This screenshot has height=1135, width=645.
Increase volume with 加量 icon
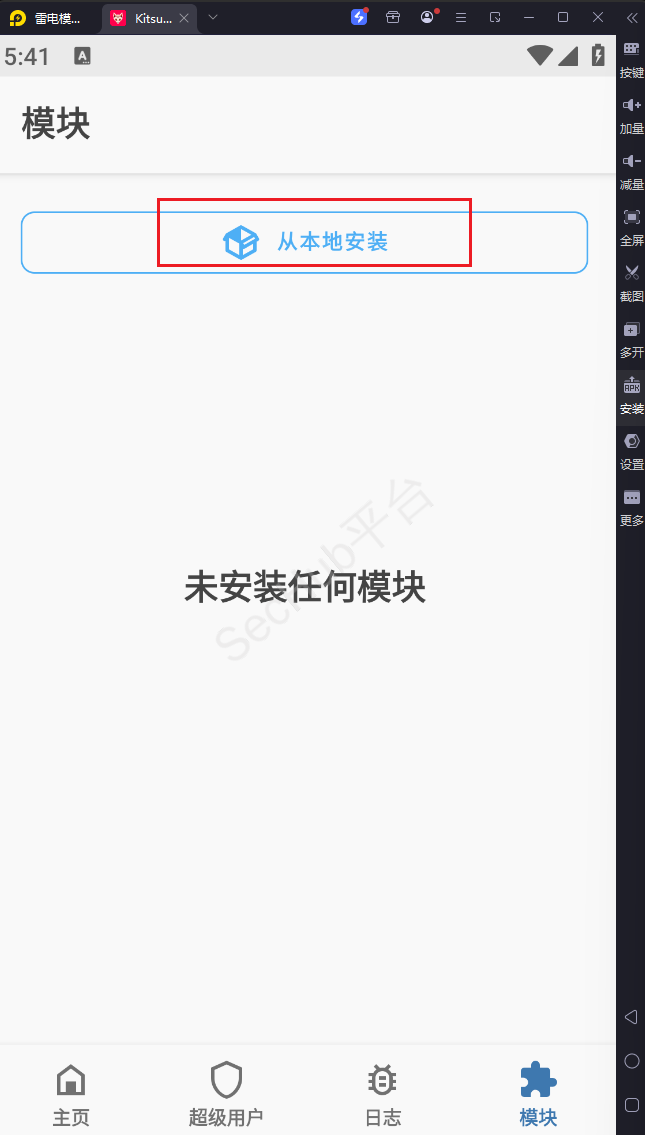pyautogui.click(x=631, y=114)
